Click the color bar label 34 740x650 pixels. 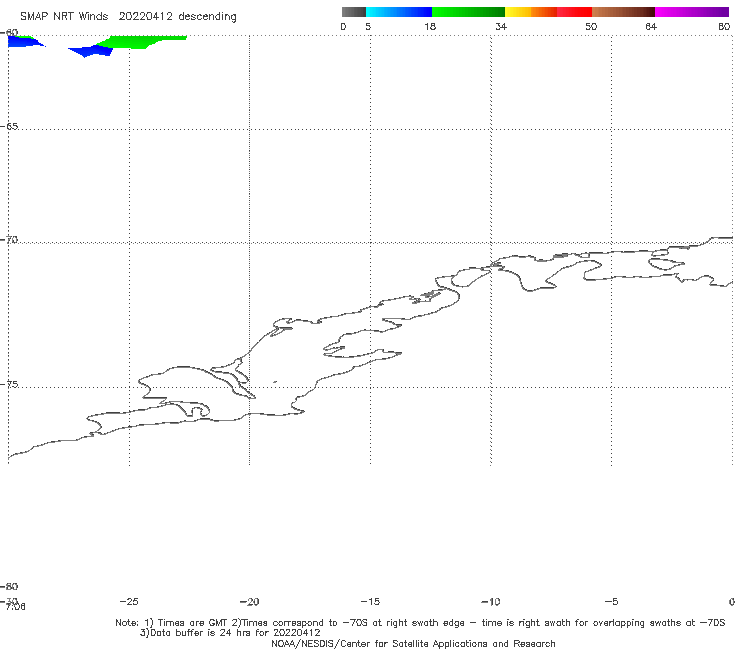click(501, 26)
